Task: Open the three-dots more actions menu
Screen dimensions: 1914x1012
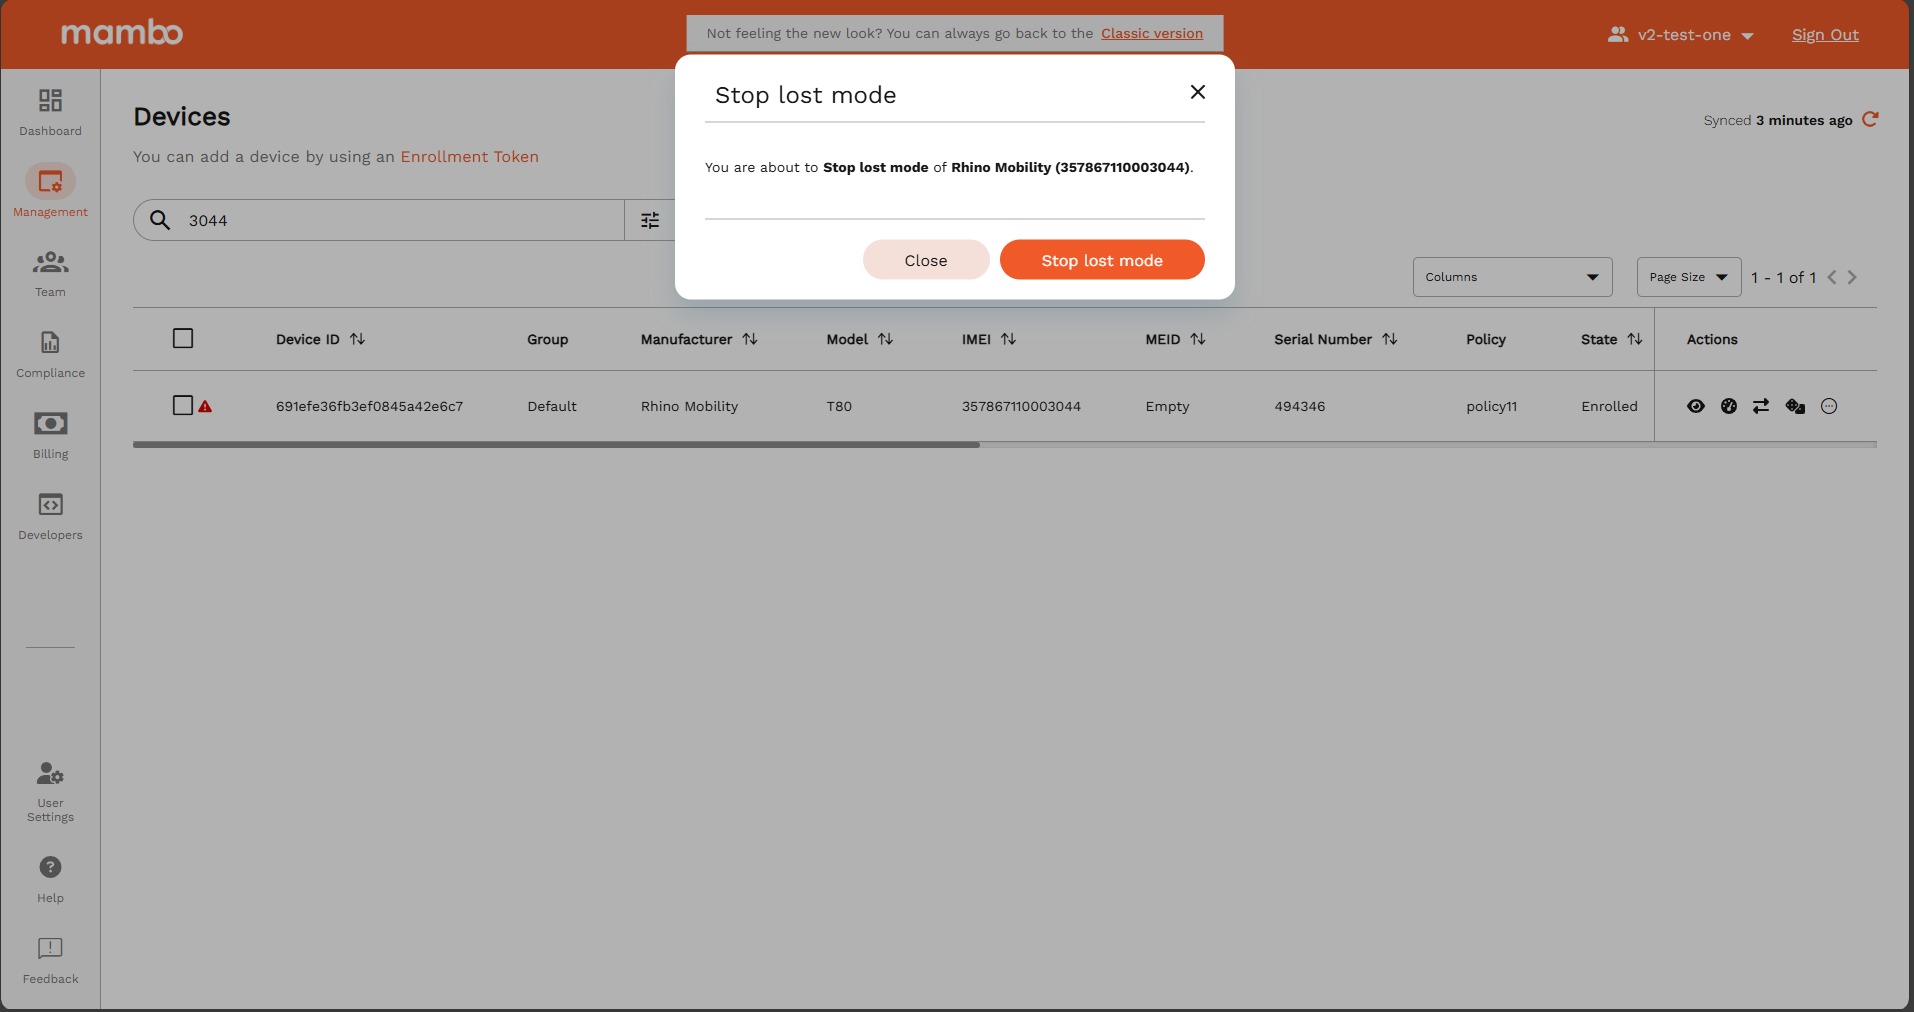Action: click(x=1829, y=406)
